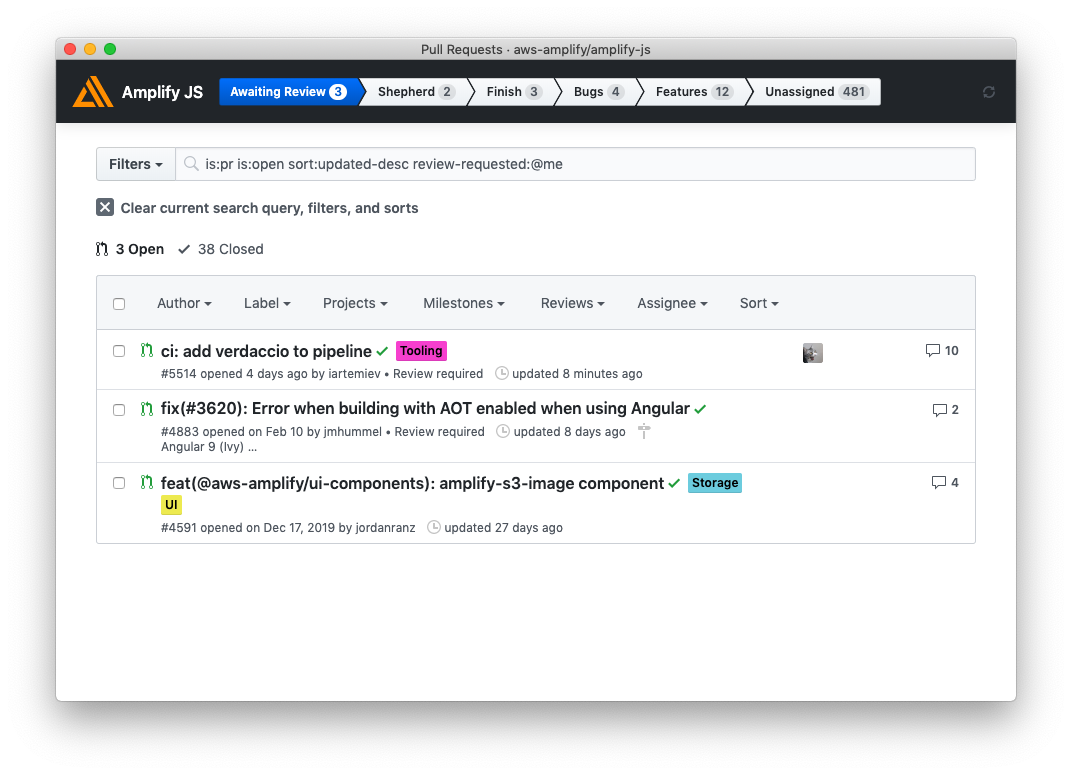Viewport: 1072px width, 775px height.
Task: Click the pull request icon beside 3 Open
Action: click(x=102, y=249)
